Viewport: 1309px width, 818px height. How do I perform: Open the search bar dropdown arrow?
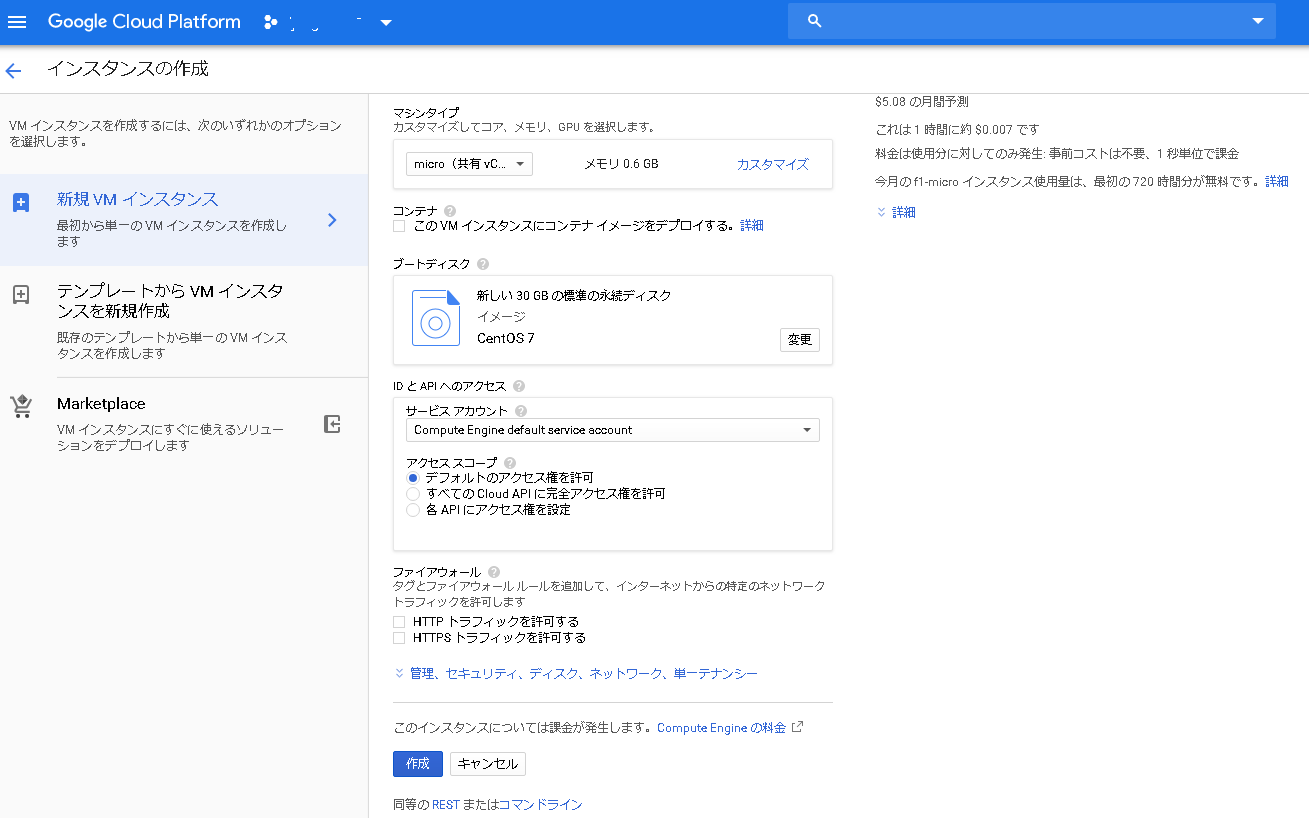pyautogui.click(x=1258, y=21)
